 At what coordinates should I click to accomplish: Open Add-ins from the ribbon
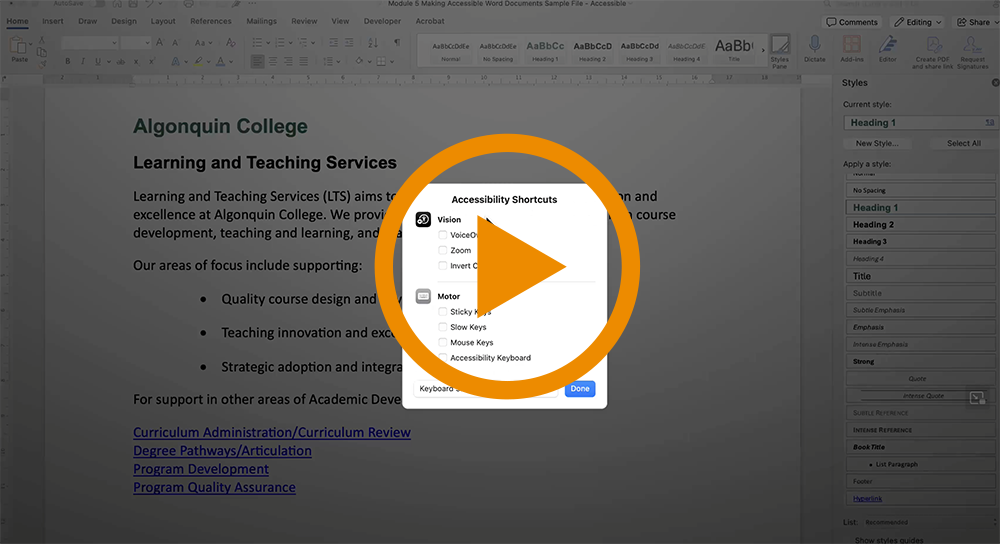852,46
